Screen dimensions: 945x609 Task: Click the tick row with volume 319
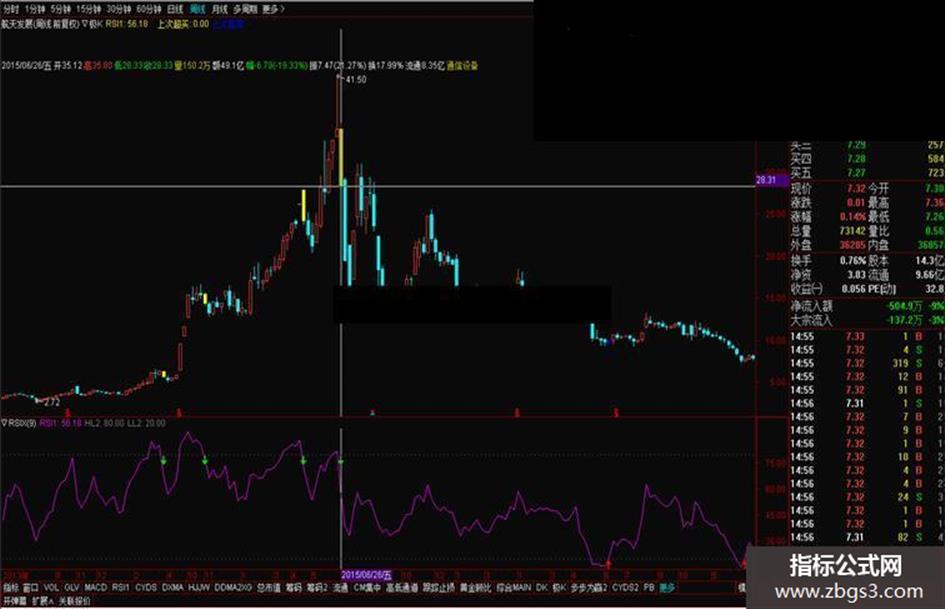[x=867, y=363]
